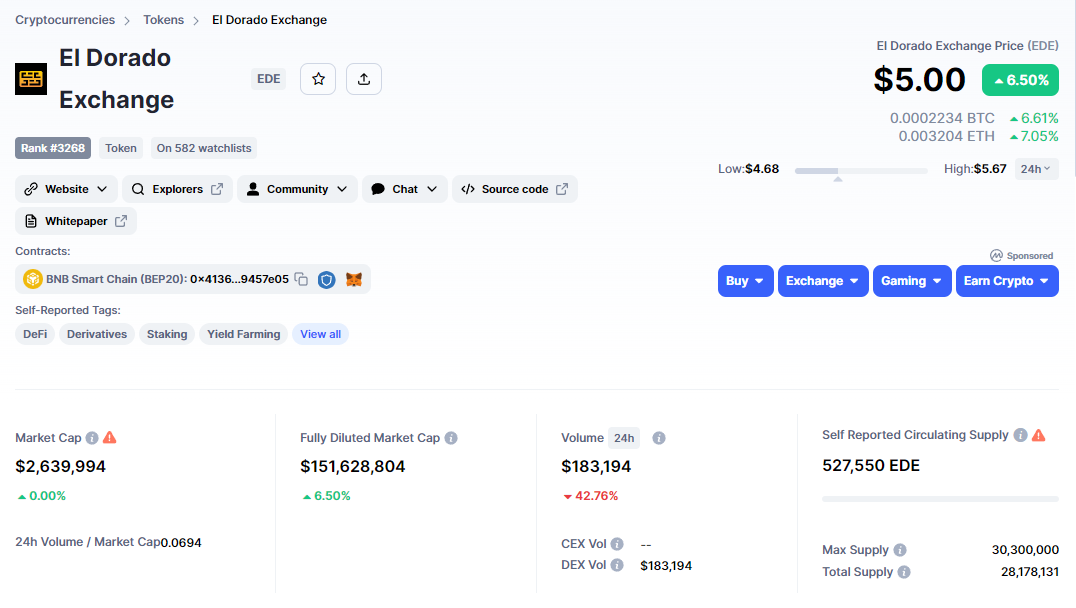
Task: Select the Yield Farming tag
Action: tap(244, 334)
